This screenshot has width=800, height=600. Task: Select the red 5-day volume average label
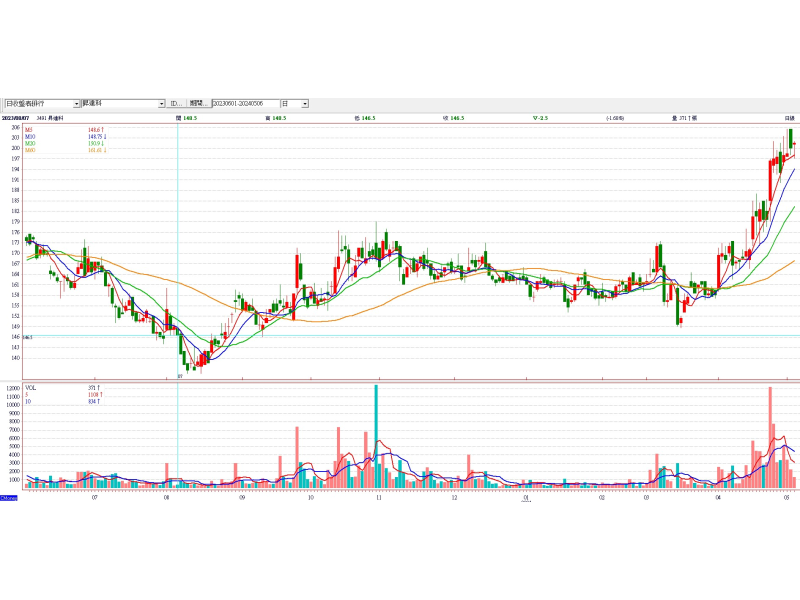tap(28, 394)
